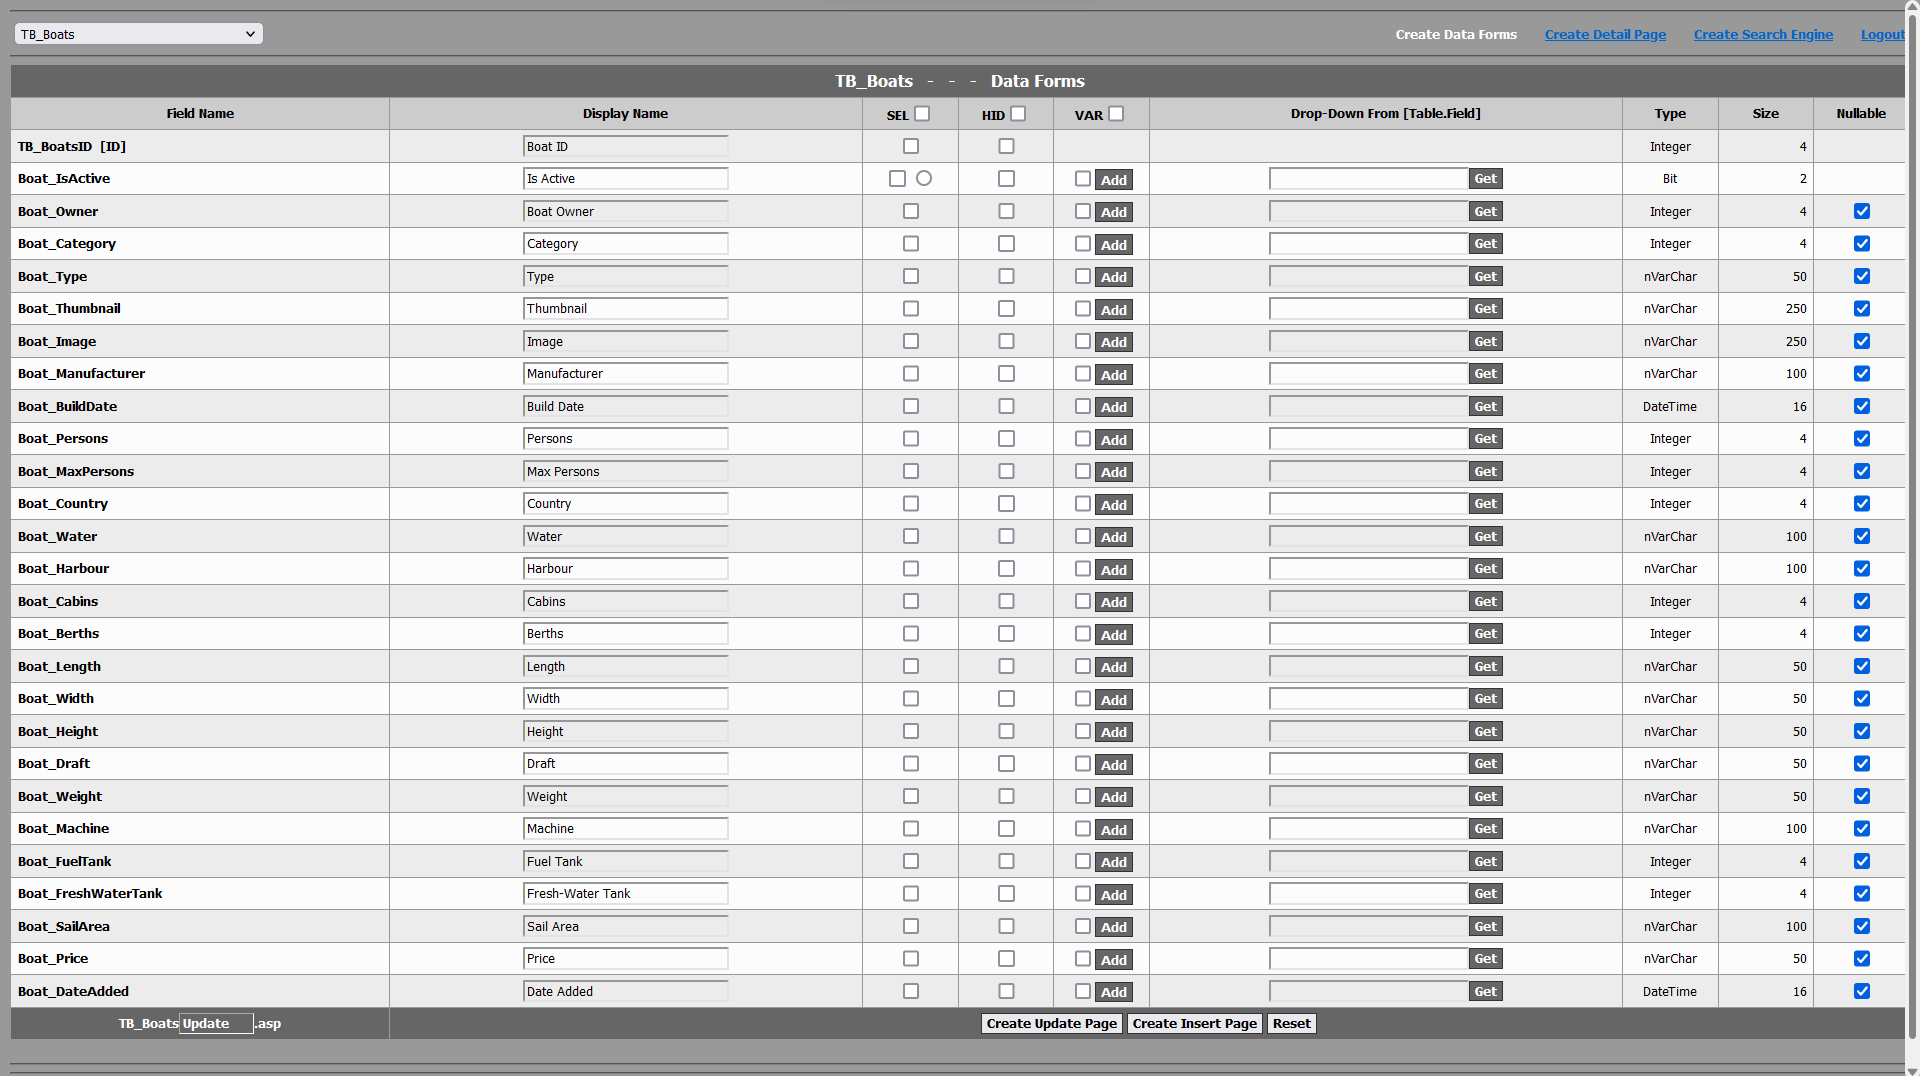Screen dimensions: 1920x1076
Task: Click the Update filename input at the bottom
Action: tap(216, 1023)
